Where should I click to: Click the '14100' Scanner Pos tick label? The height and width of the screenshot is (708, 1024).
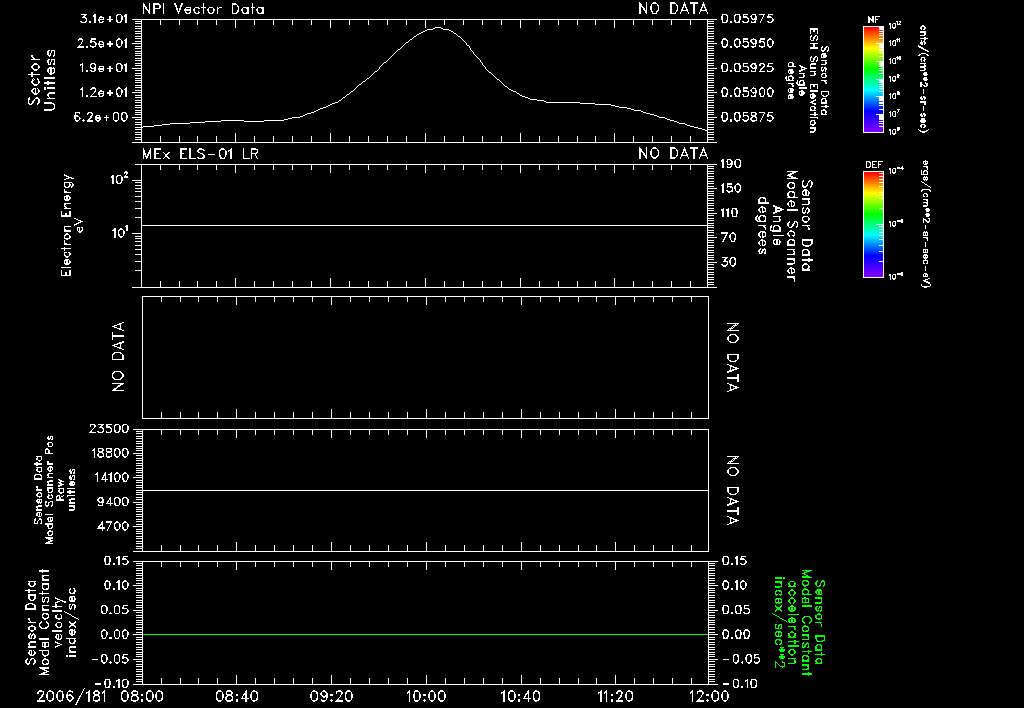click(108, 478)
